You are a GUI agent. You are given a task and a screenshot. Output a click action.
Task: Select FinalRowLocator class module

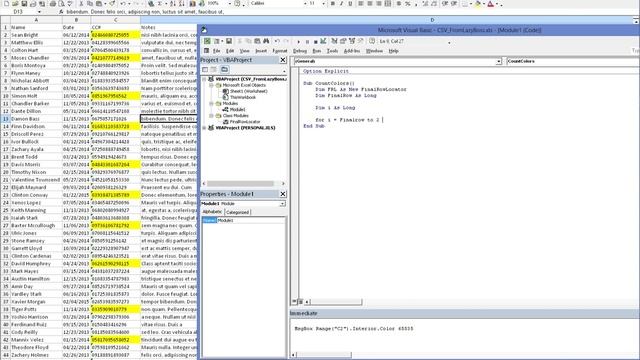[244, 122]
